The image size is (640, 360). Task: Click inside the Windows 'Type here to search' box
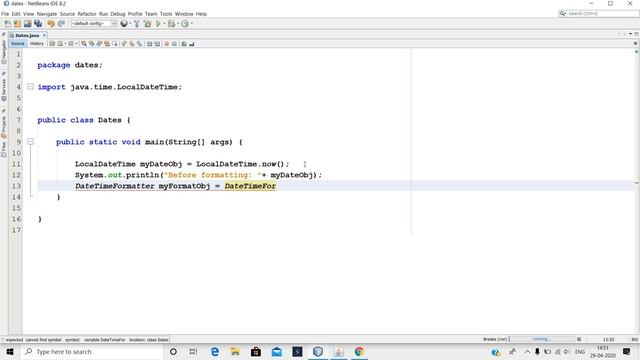point(92,351)
